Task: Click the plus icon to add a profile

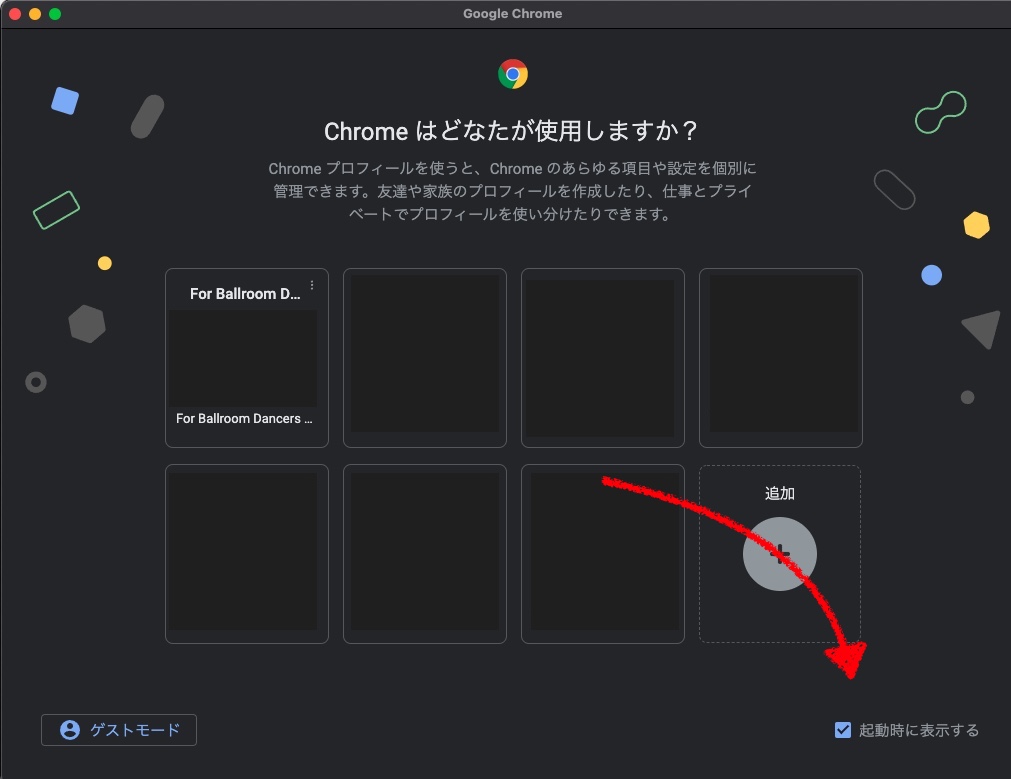Action: [780, 554]
